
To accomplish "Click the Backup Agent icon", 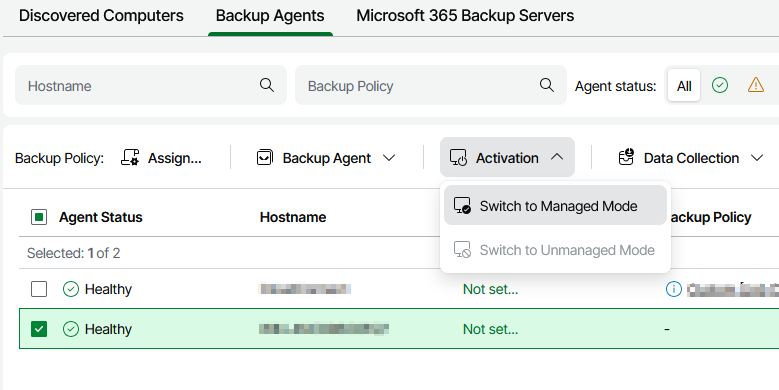I will pyautogui.click(x=265, y=157).
